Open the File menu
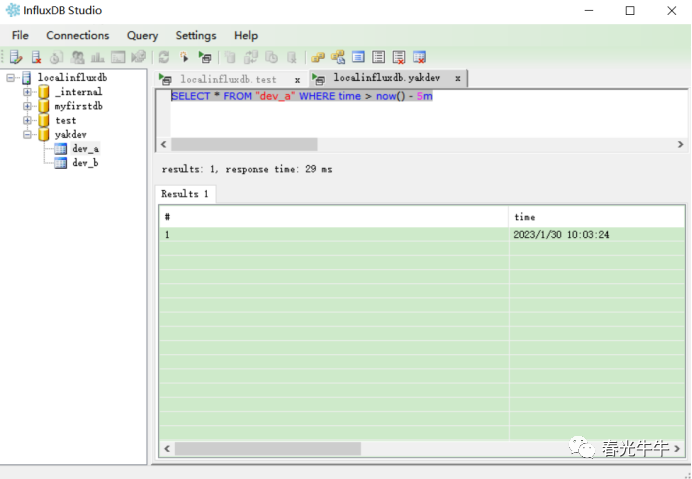This screenshot has height=479, width=692. point(20,35)
